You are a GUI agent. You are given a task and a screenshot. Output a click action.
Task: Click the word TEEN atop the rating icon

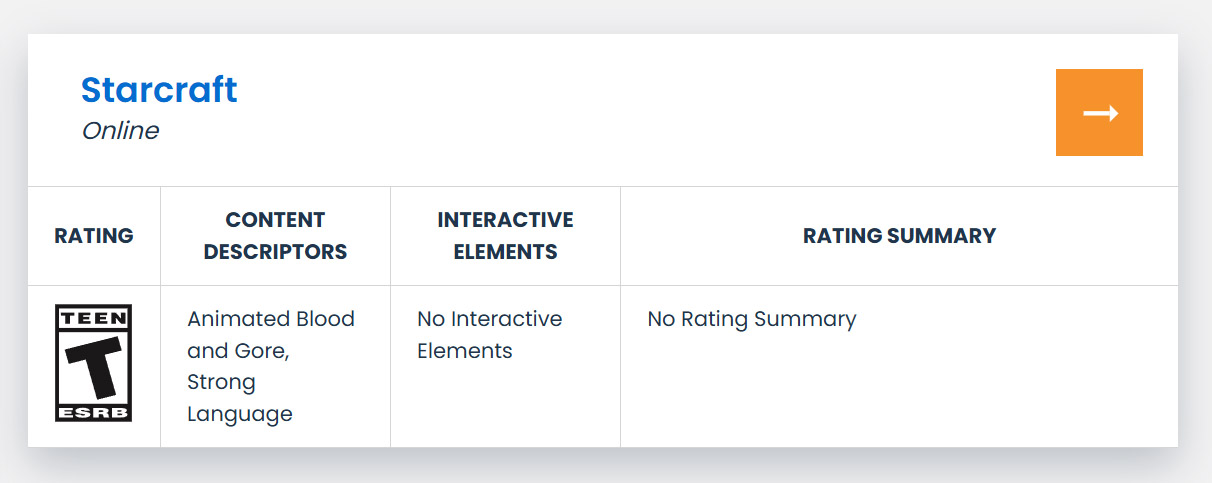(x=93, y=318)
